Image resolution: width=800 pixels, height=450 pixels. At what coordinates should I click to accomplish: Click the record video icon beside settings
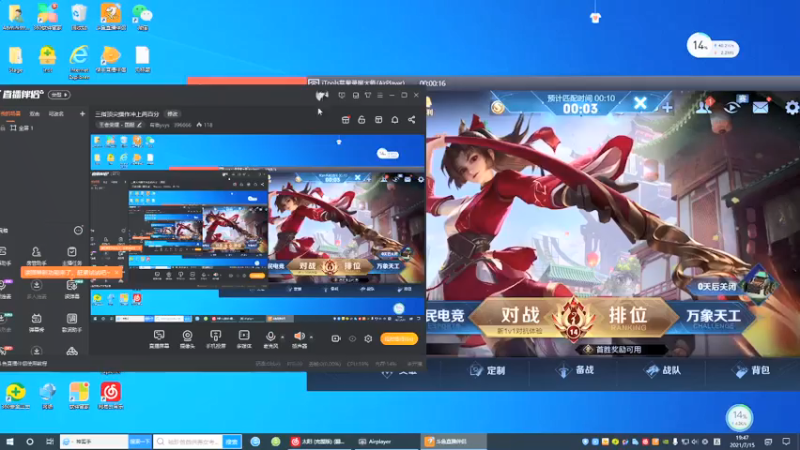pos(336,339)
